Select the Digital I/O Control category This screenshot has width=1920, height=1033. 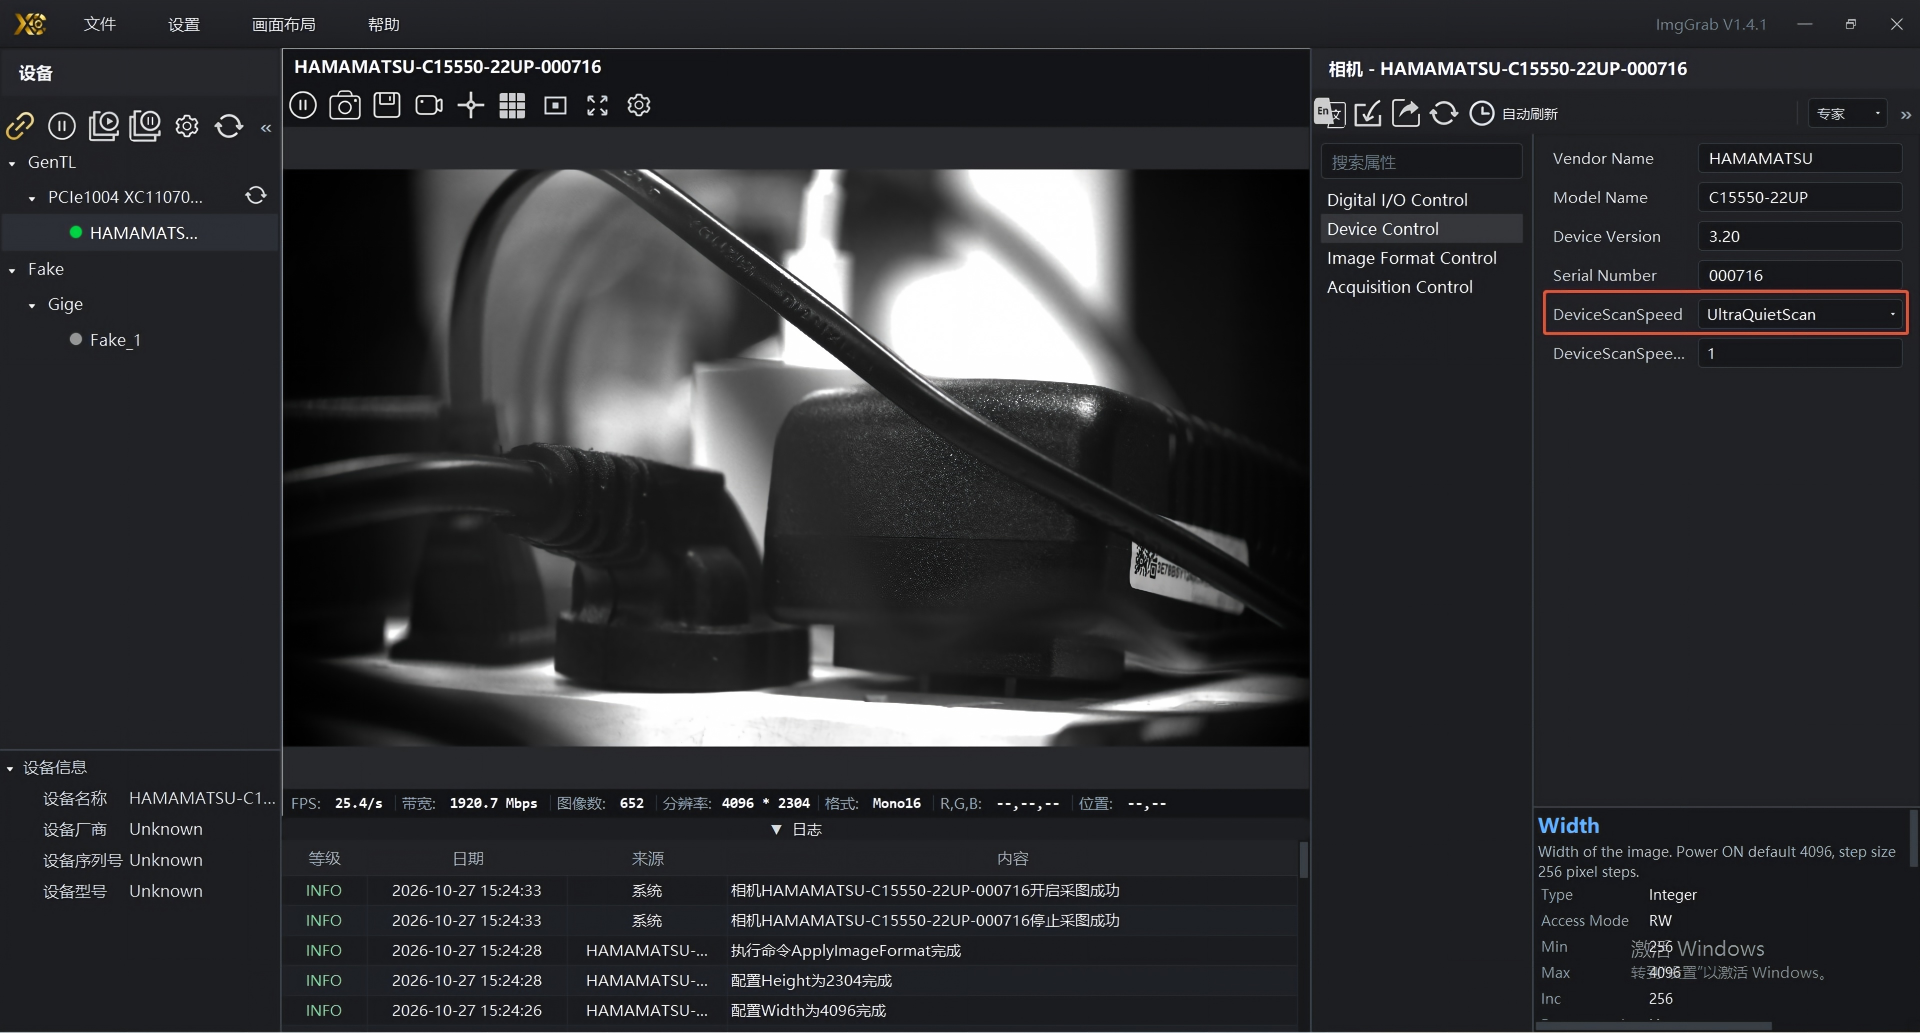1421,200
